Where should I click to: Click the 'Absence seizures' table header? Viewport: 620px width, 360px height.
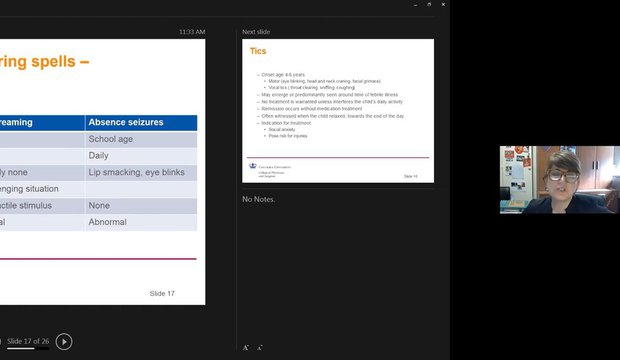click(141, 123)
